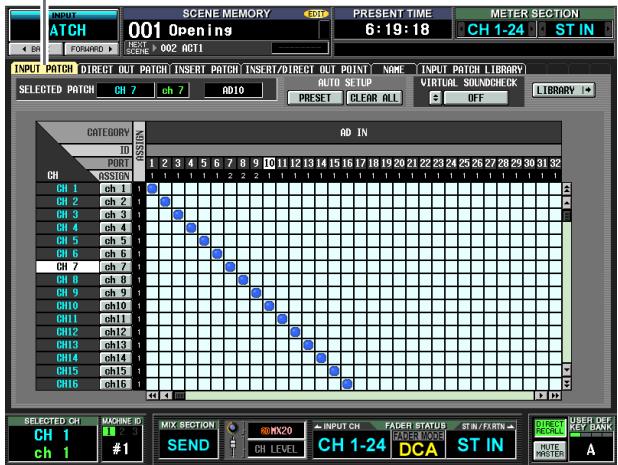Viewport: 618px width, 465px height.
Task: Click the CLEAR ALL button
Action: point(374,98)
